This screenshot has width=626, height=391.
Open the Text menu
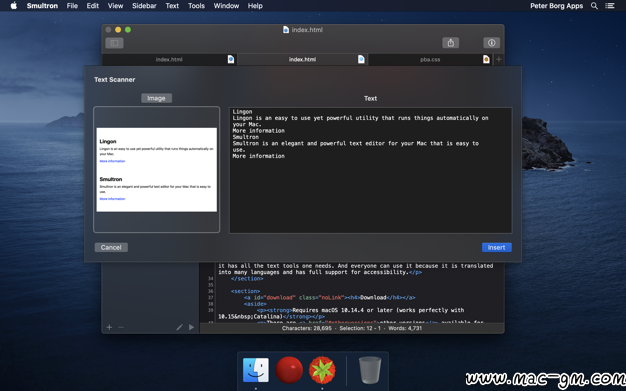[172, 6]
